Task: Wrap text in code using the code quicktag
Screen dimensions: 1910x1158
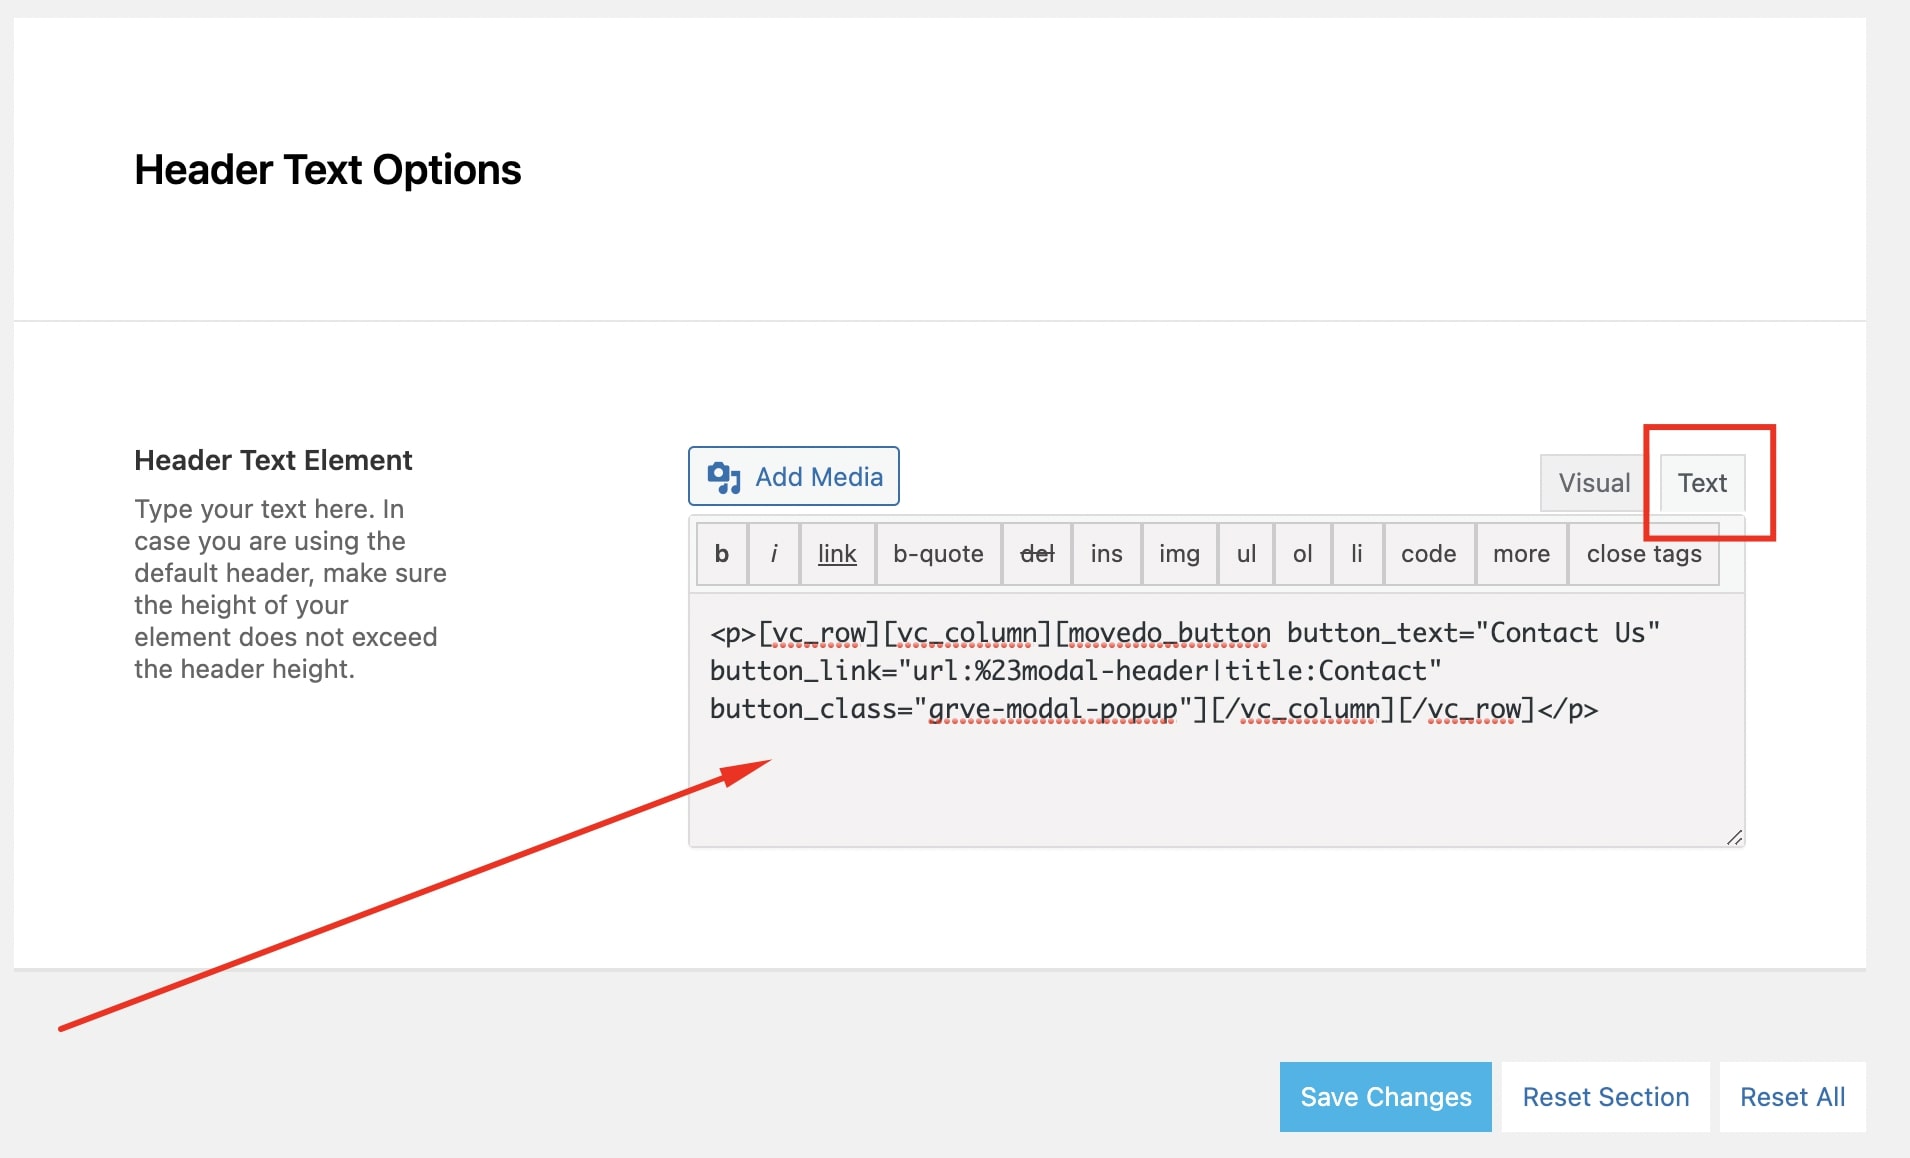Action: tap(1428, 553)
